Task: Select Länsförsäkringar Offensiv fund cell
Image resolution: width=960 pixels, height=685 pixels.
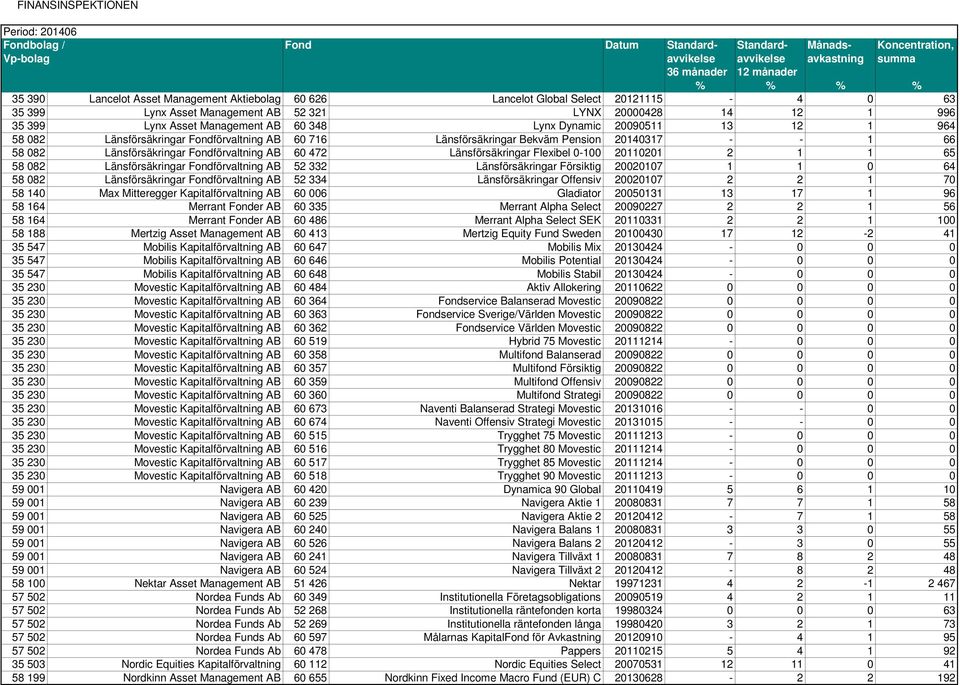Action: click(465, 180)
